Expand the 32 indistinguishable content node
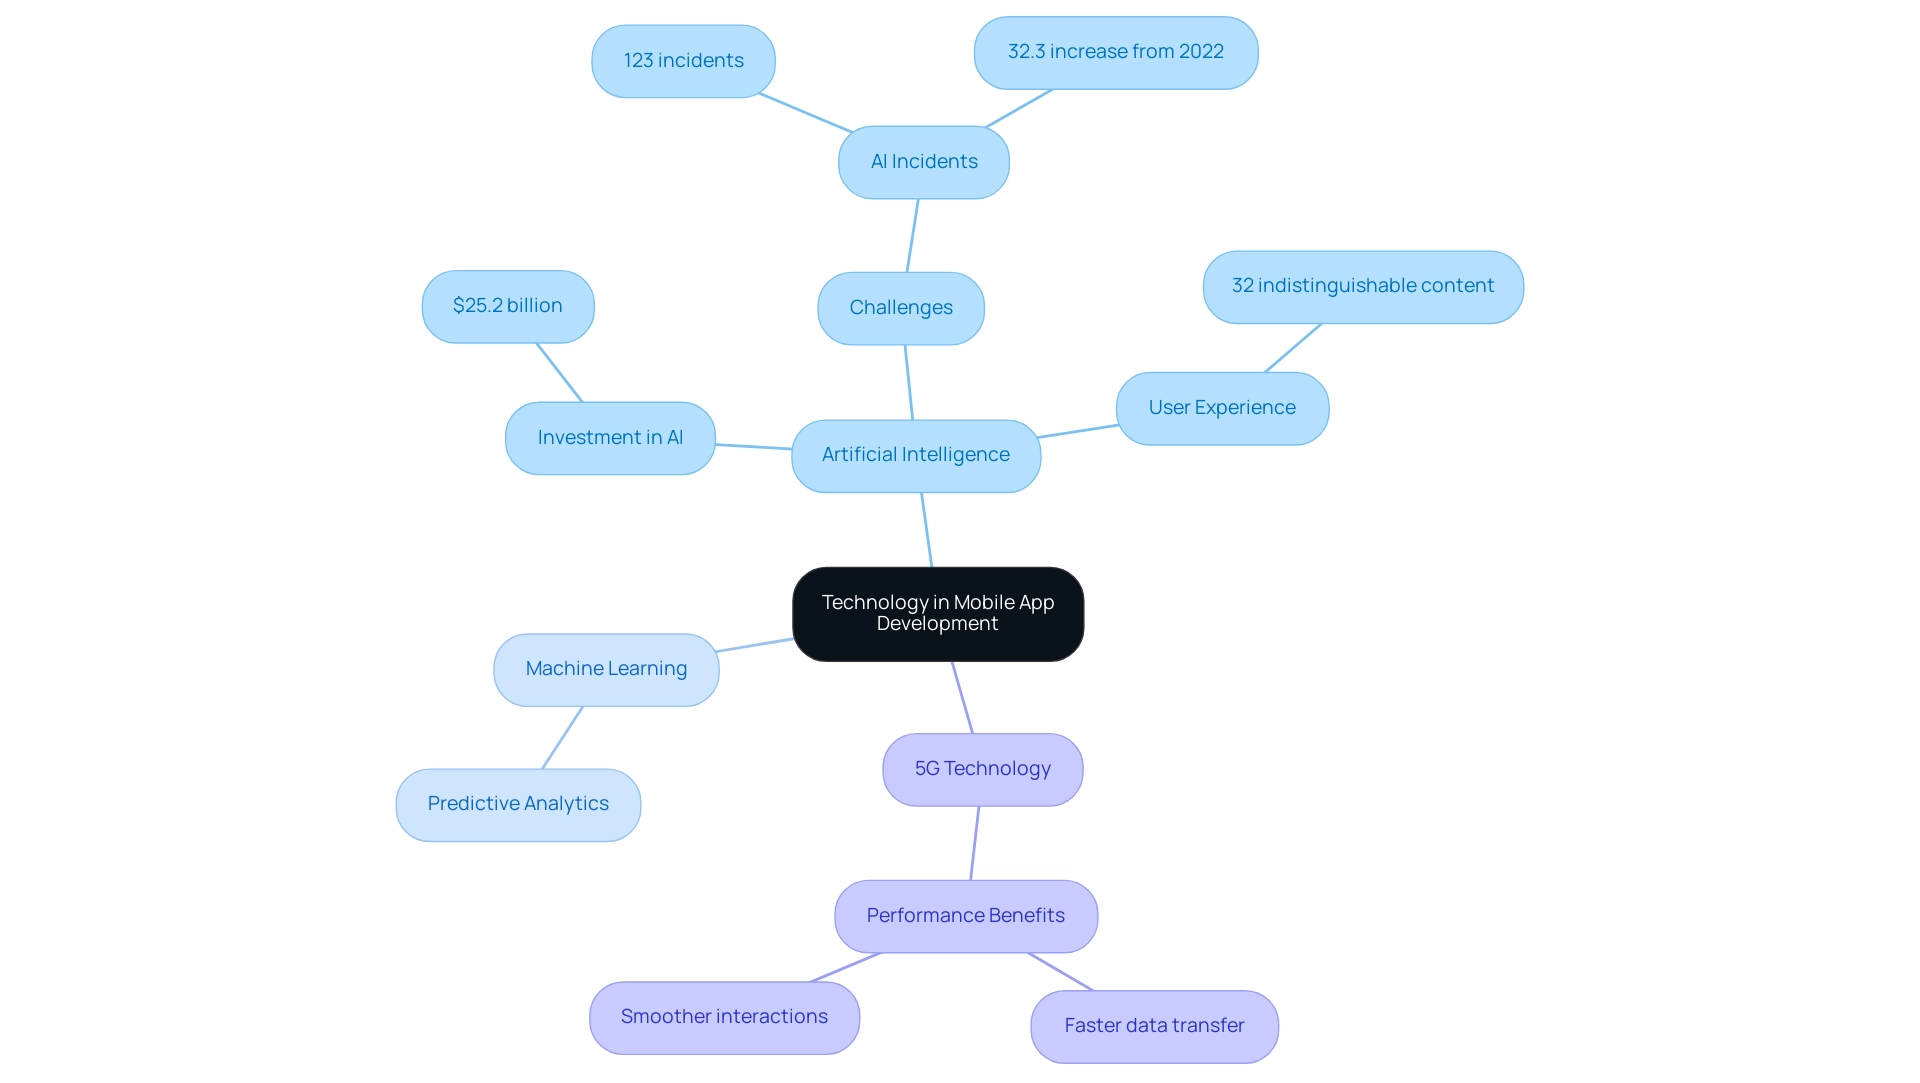Image resolution: width=1920 pixels, height=1083 pixels. point(1362,285)
